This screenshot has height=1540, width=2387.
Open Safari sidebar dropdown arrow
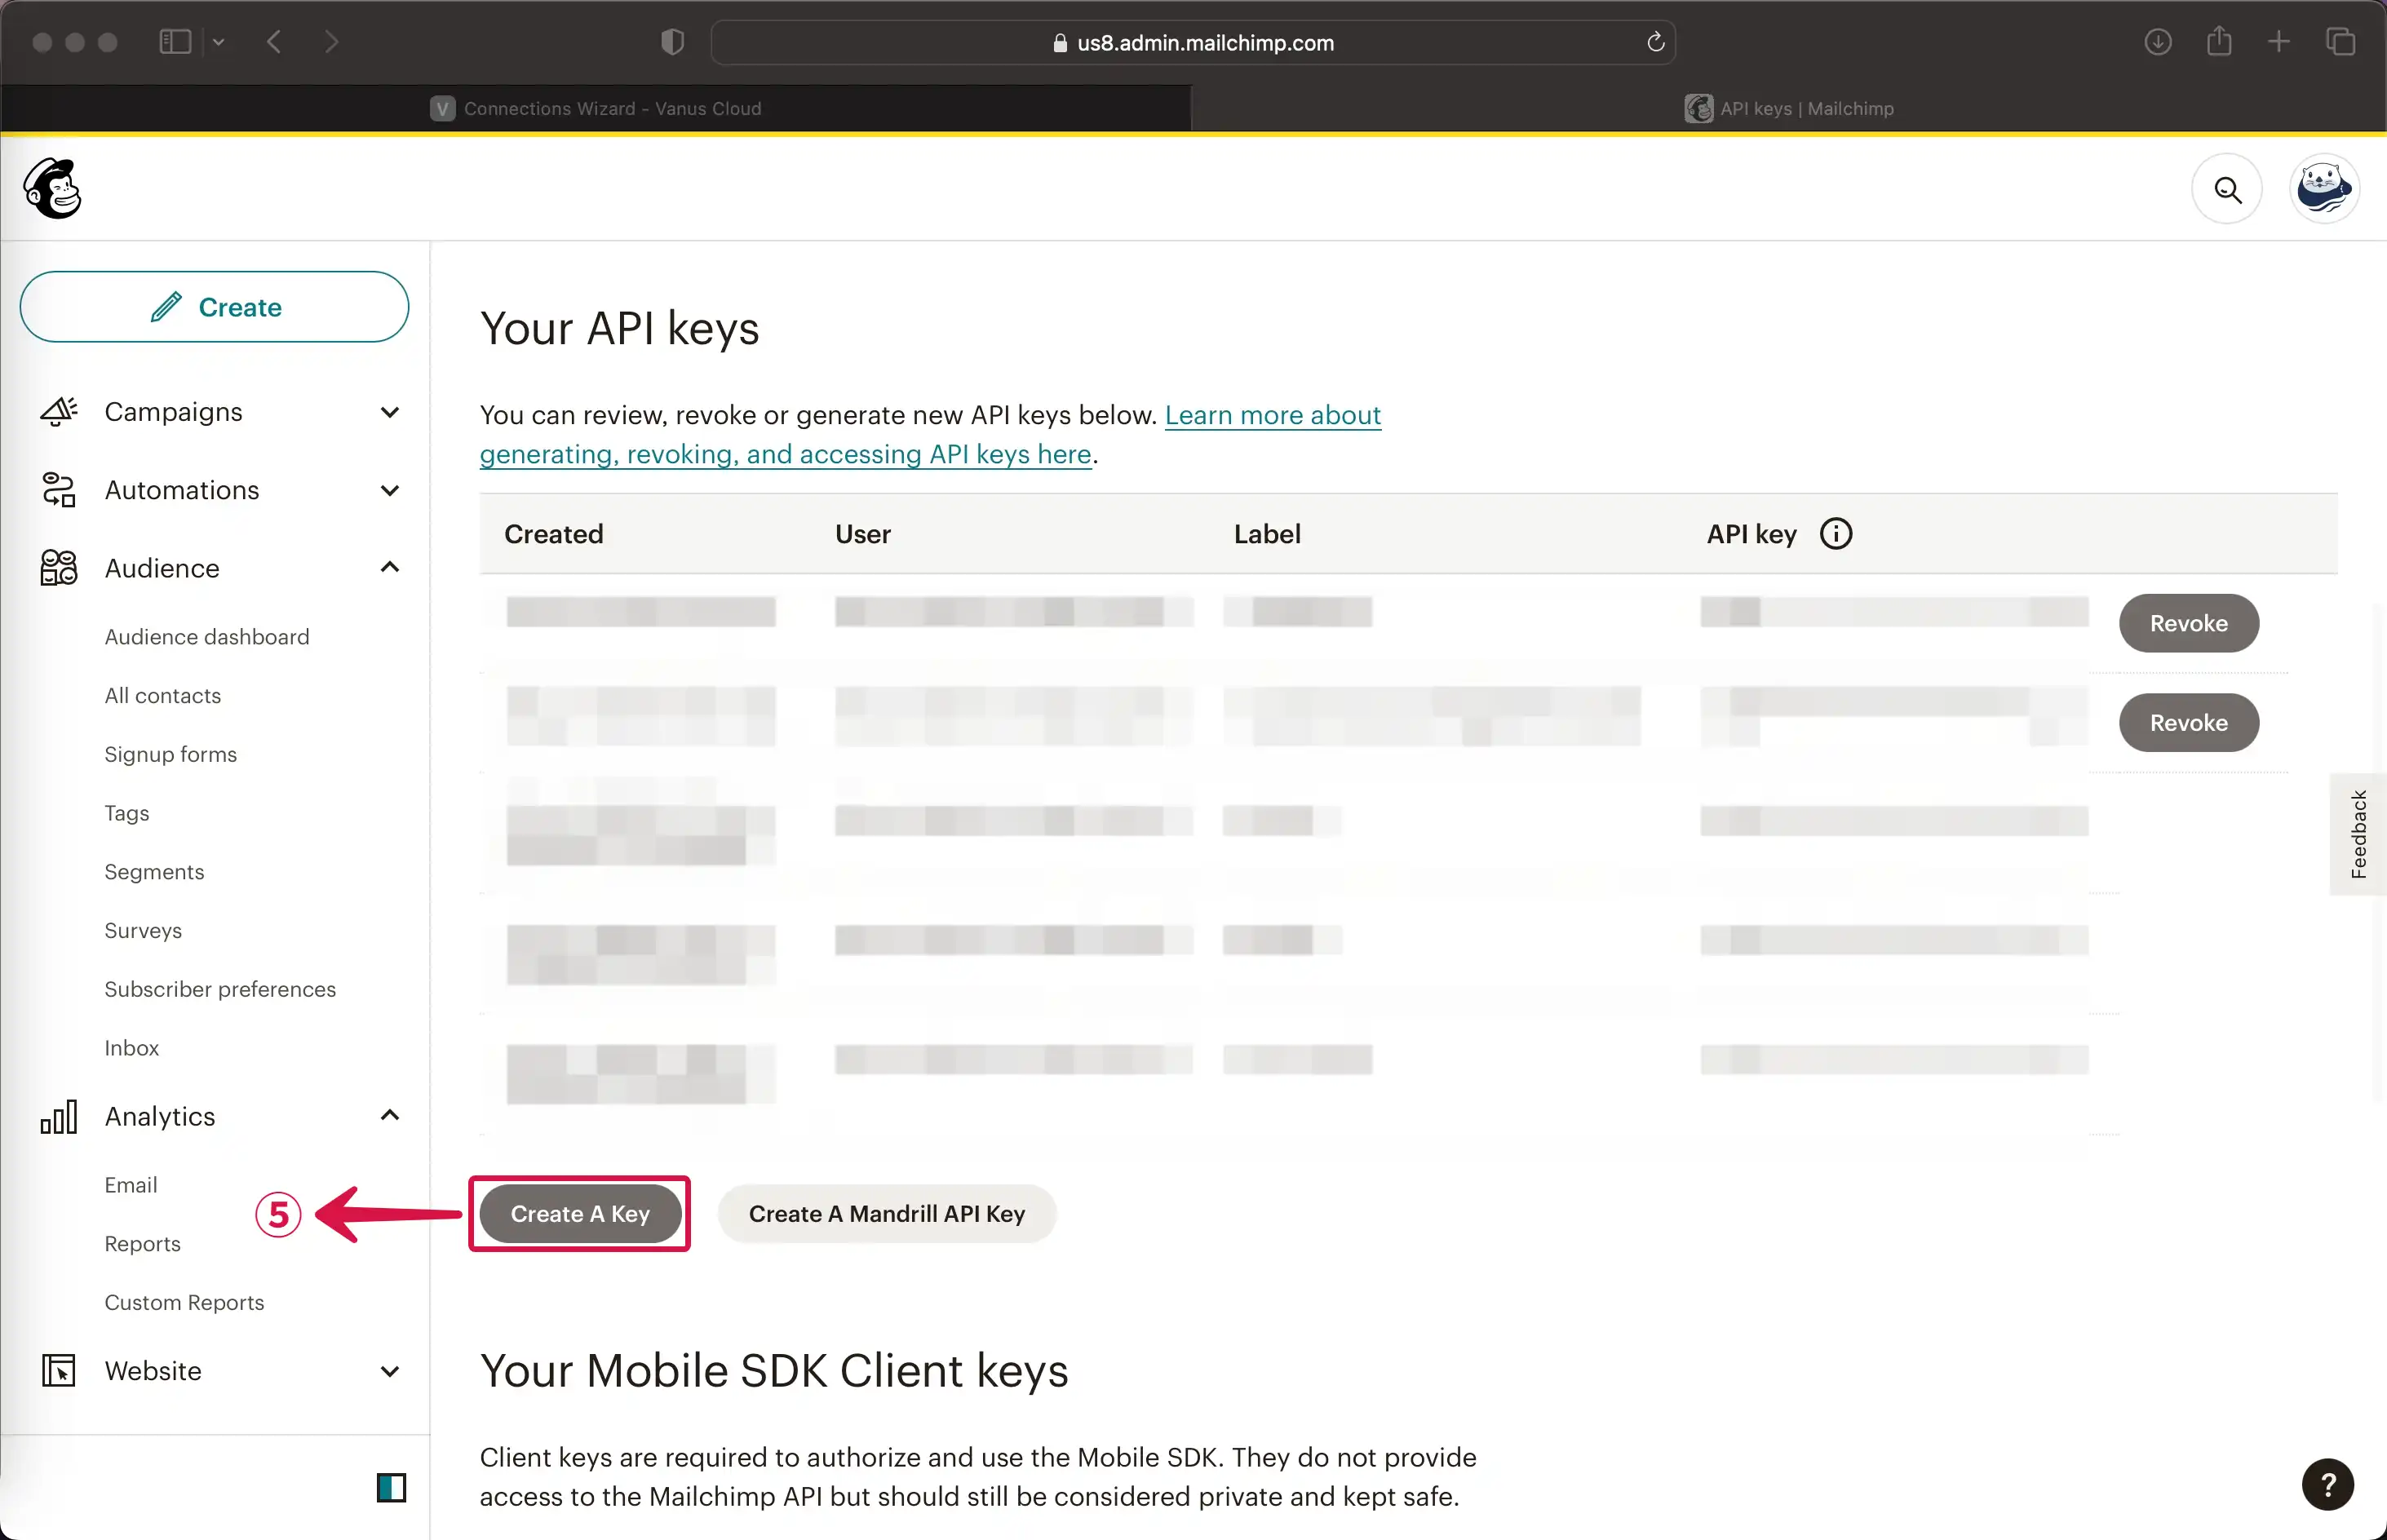pyautogui.click(x=218, y=42)
